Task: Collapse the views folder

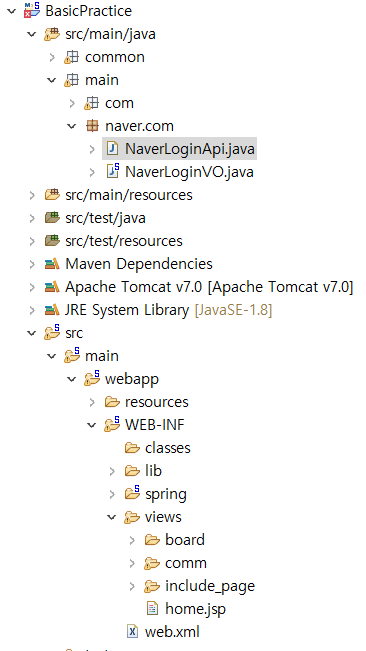Action: [112, 517]
